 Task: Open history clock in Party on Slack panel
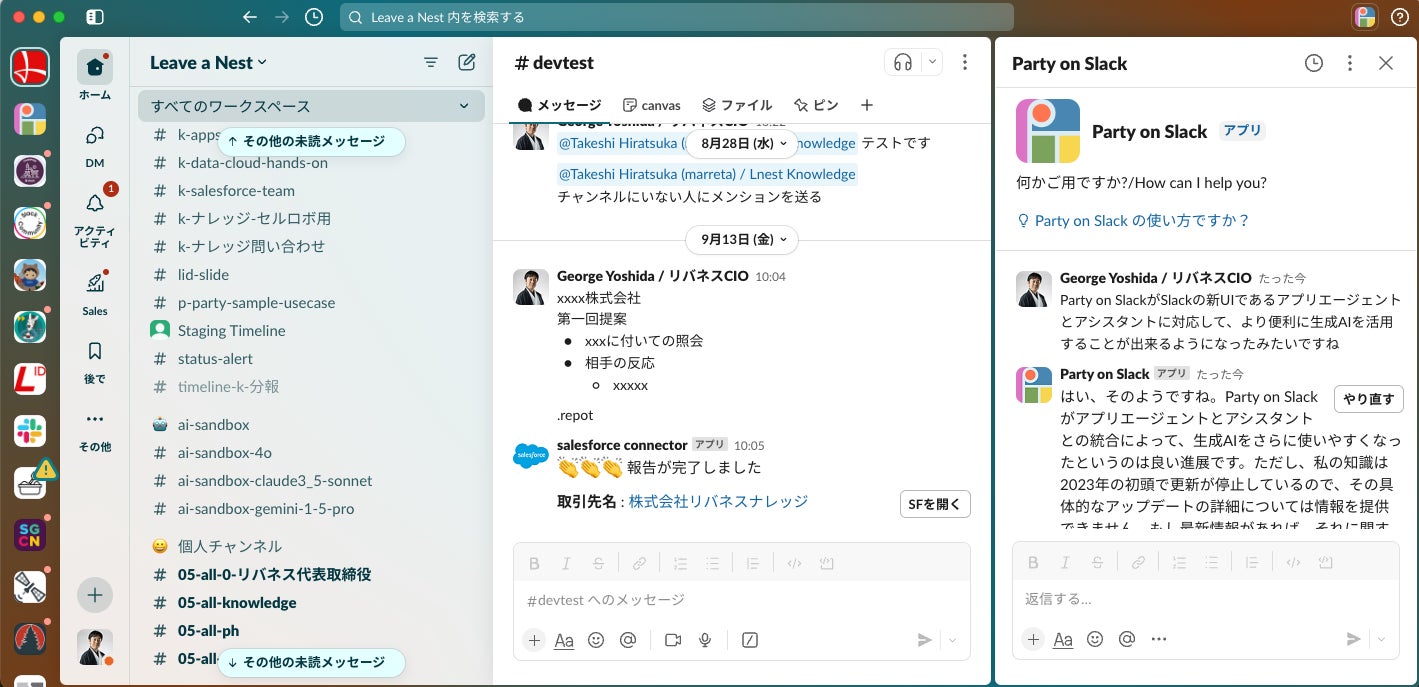(x=1314, y=63)
